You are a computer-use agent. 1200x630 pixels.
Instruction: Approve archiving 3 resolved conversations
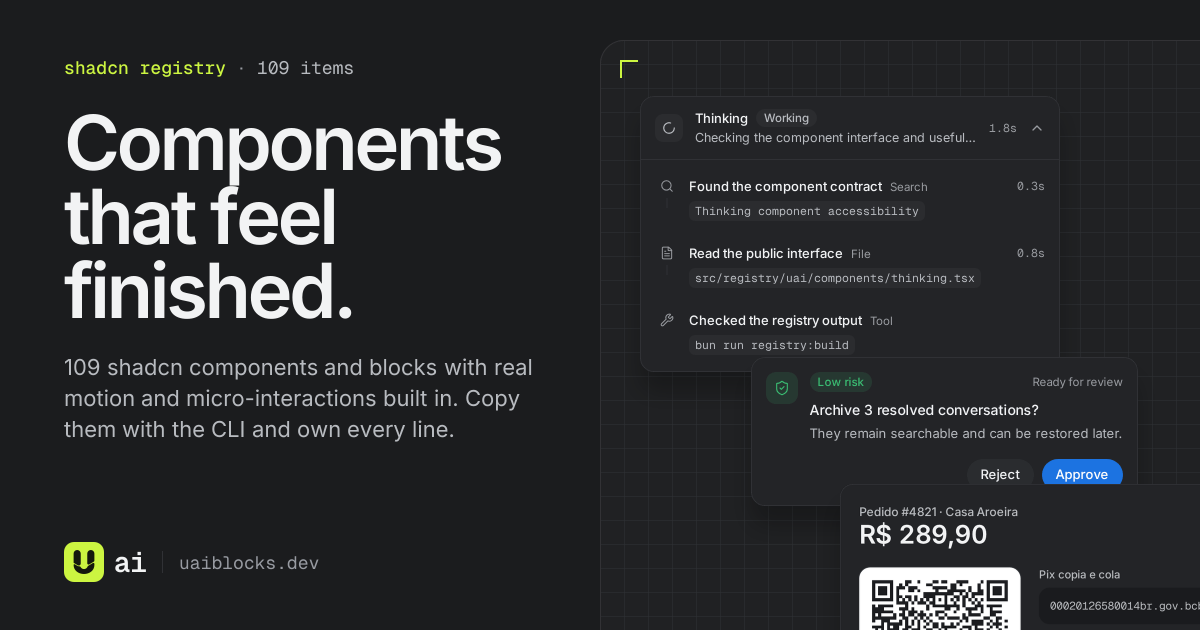pyautogui.click(x=1082, y=474)
